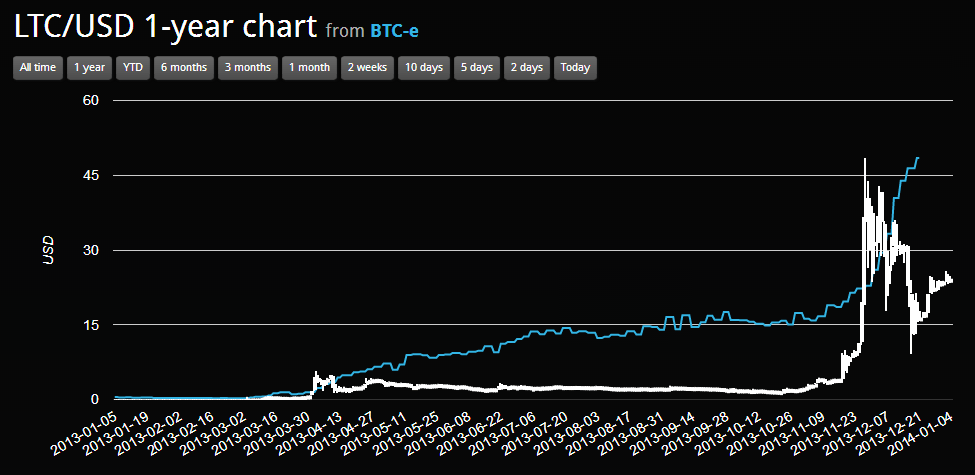
Task: Click the 0 value on the y-axis
Action: coord(96,399)
